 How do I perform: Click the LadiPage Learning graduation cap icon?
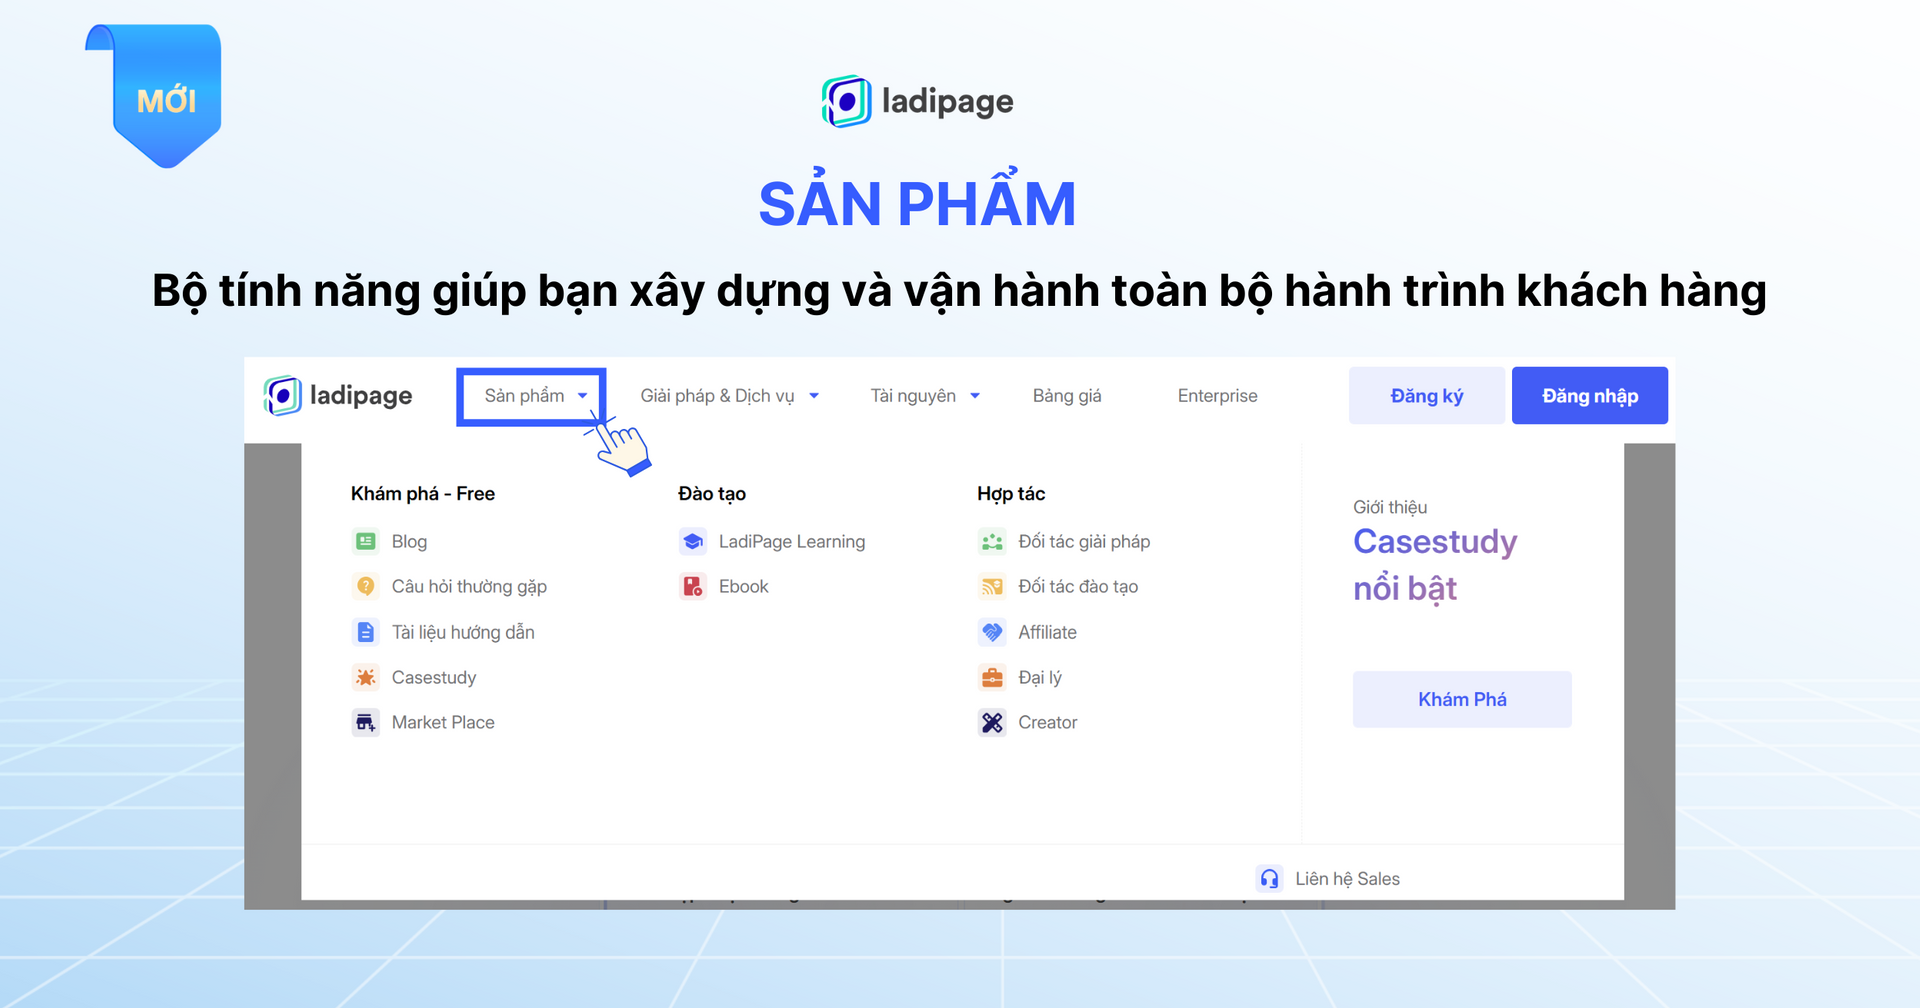pos(693,541)
